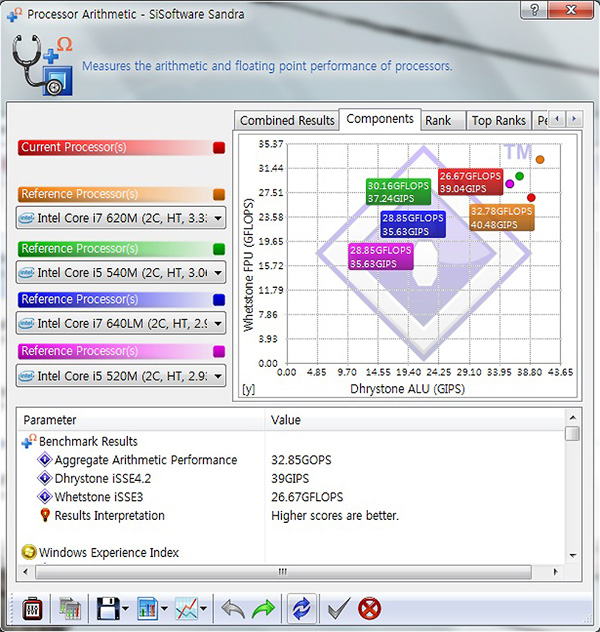Screen dimensions: 600x632
Task: Click the checkmark OK icon
Action: [x=339, y=609]
